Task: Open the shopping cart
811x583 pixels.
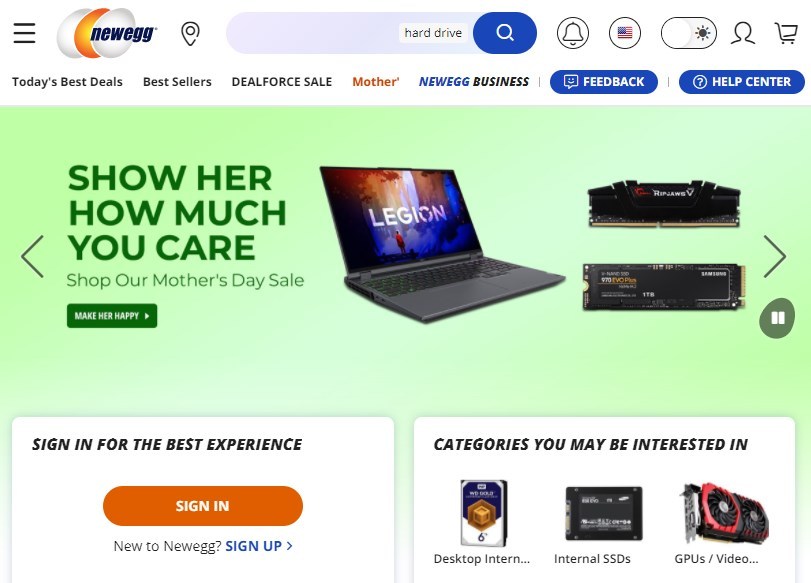Action: coord(786,33)
